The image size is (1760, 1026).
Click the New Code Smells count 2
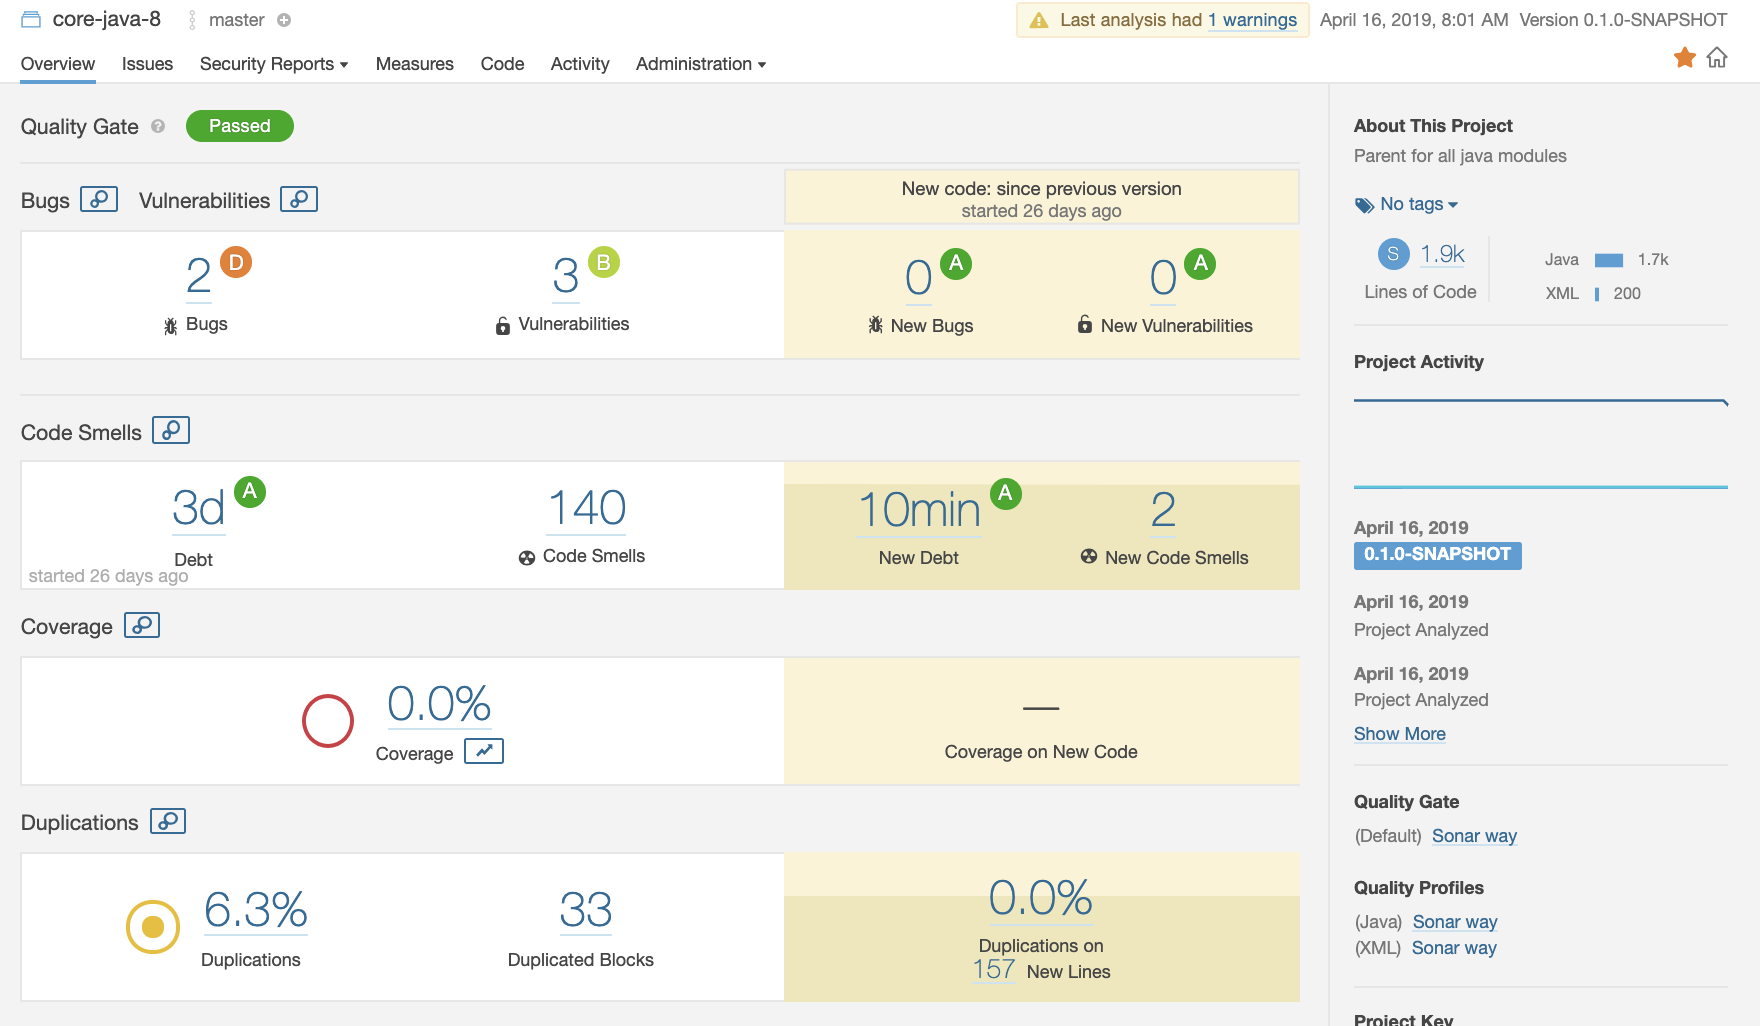click(1163, 510)
